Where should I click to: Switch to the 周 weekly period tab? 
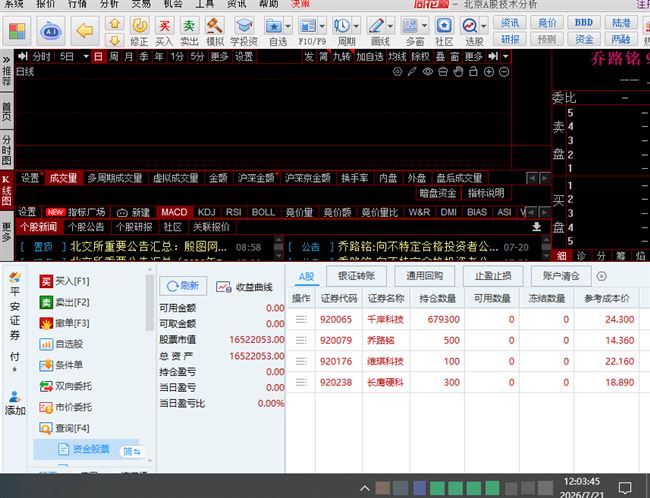point(114,56)
